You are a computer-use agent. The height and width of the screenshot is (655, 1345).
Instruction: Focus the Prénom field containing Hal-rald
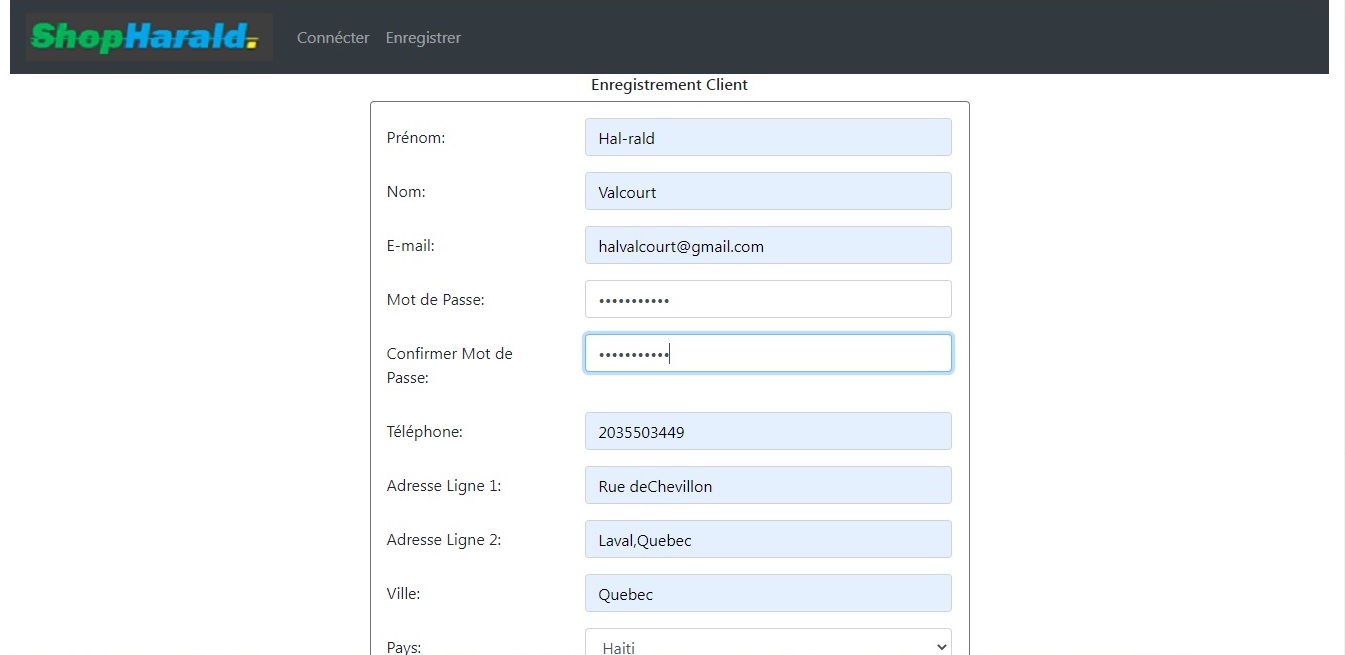click(767, 138)
